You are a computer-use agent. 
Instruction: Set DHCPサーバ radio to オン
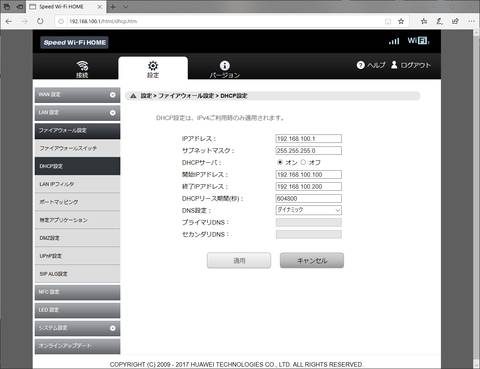click(x=280, y=162)
